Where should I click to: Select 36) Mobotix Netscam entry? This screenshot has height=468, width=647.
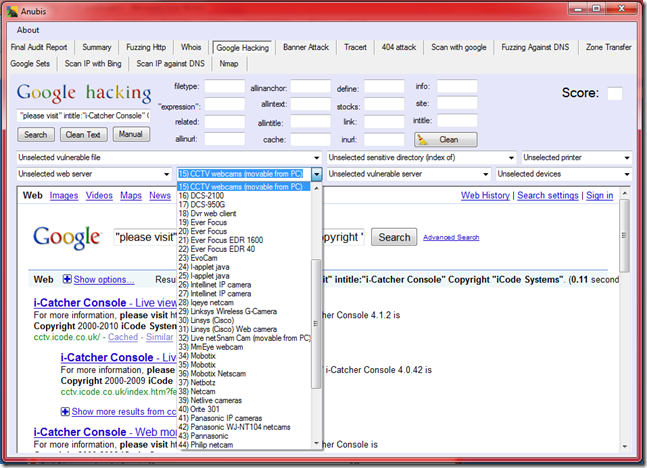[x=243, y=373]
